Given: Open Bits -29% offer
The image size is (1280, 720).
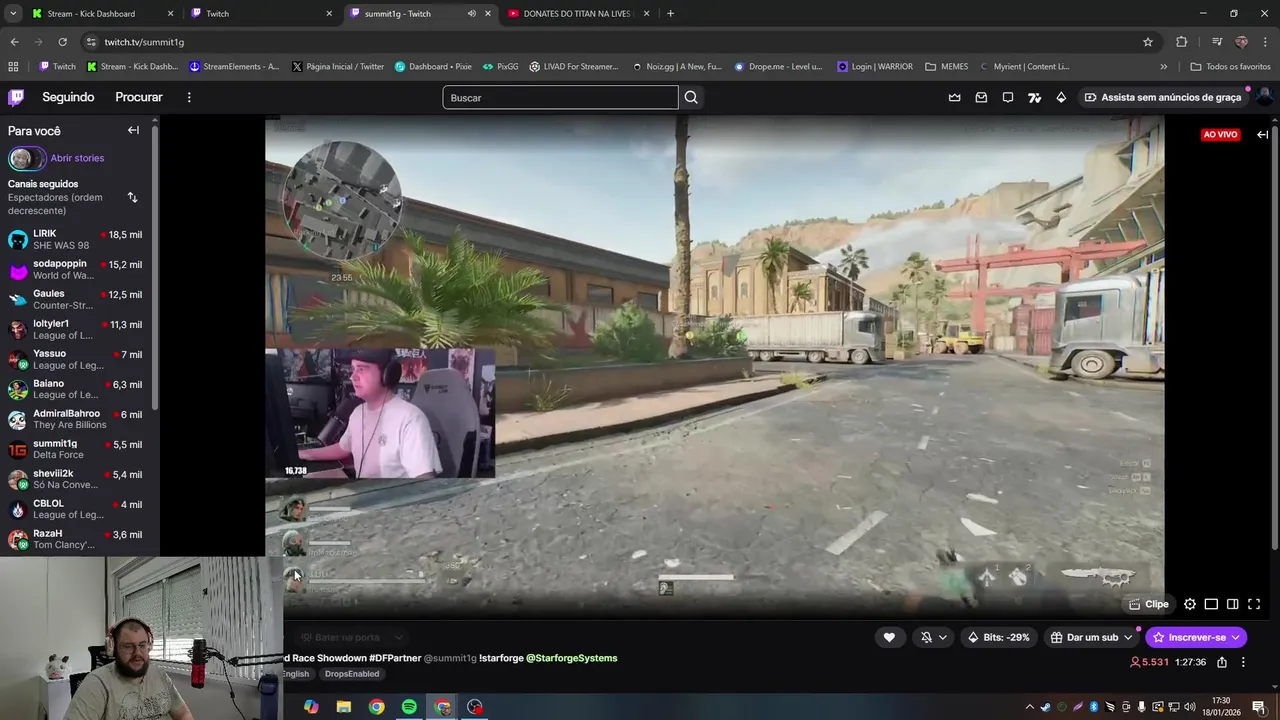Looking at the screenshot, I should point(998,637).
